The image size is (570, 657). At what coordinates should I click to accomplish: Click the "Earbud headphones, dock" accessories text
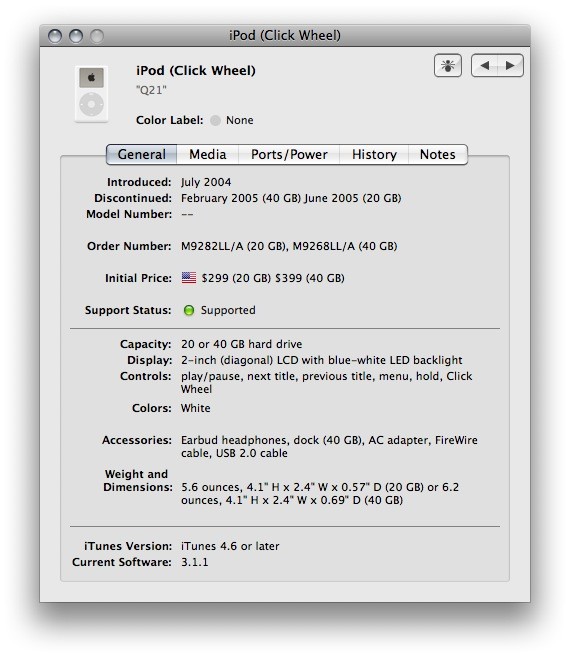(x=250, y=440)
